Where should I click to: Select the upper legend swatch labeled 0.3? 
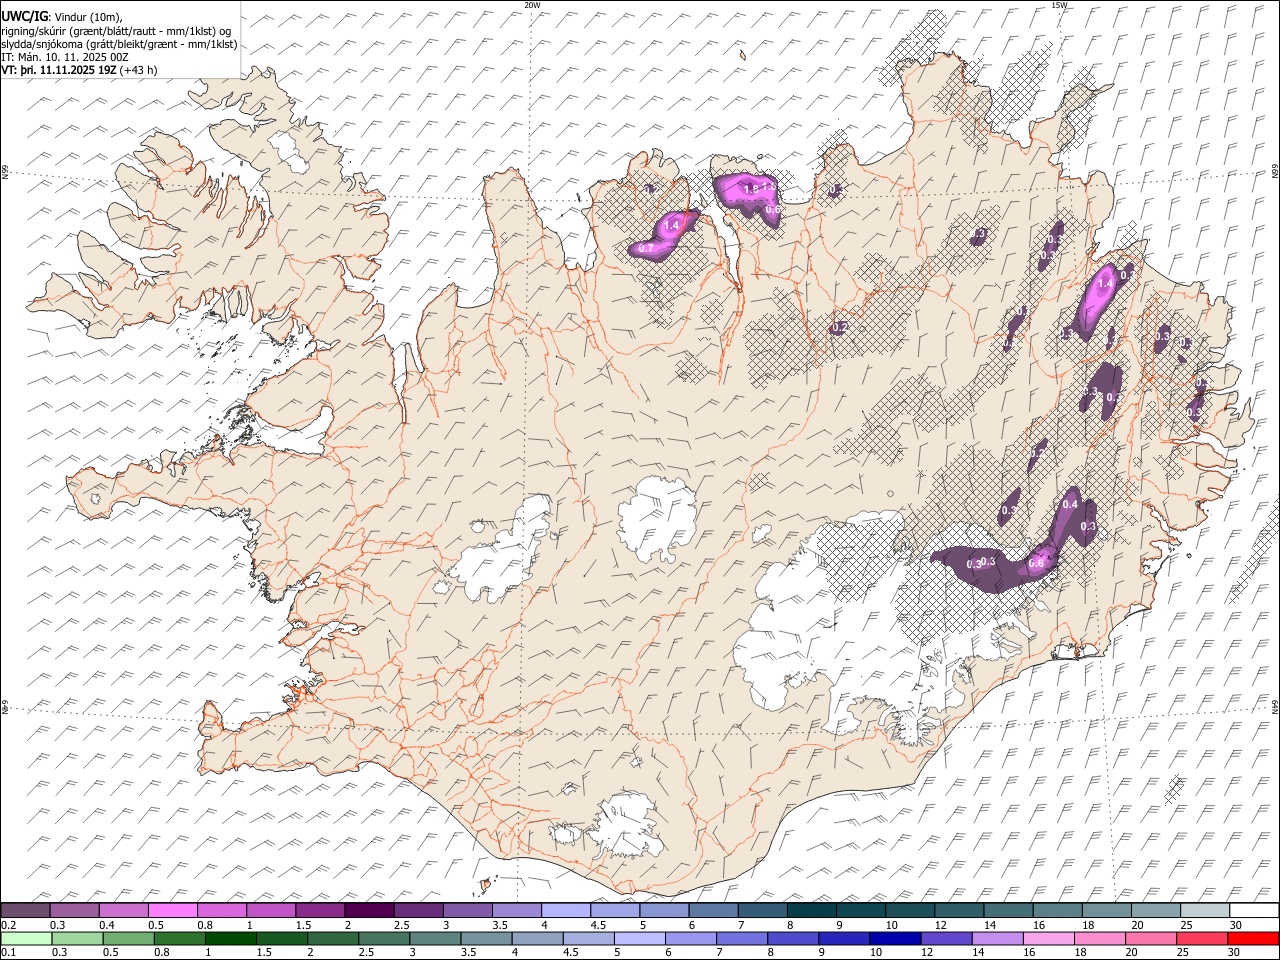click(x=75, y=911)
